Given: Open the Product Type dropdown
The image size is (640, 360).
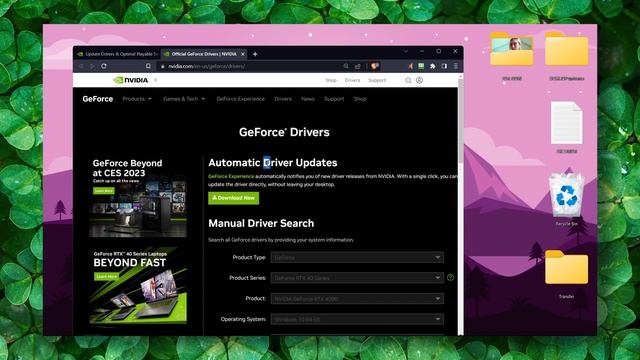Looking at the screenshot, I should (x=357, y=257).
